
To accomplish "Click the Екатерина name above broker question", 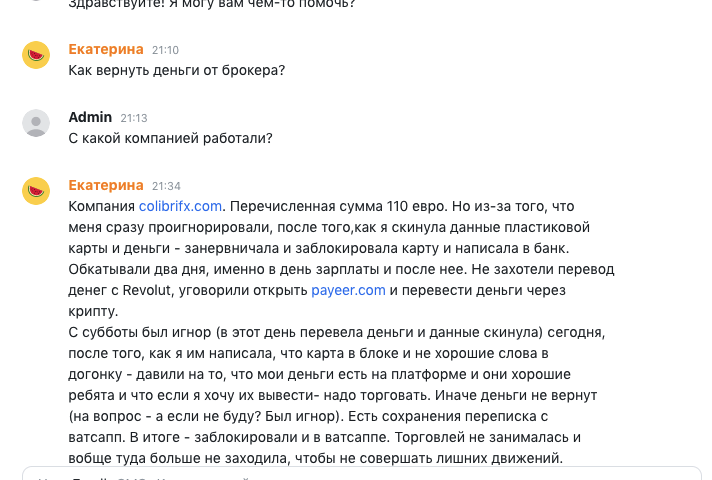I will [106, 49].
